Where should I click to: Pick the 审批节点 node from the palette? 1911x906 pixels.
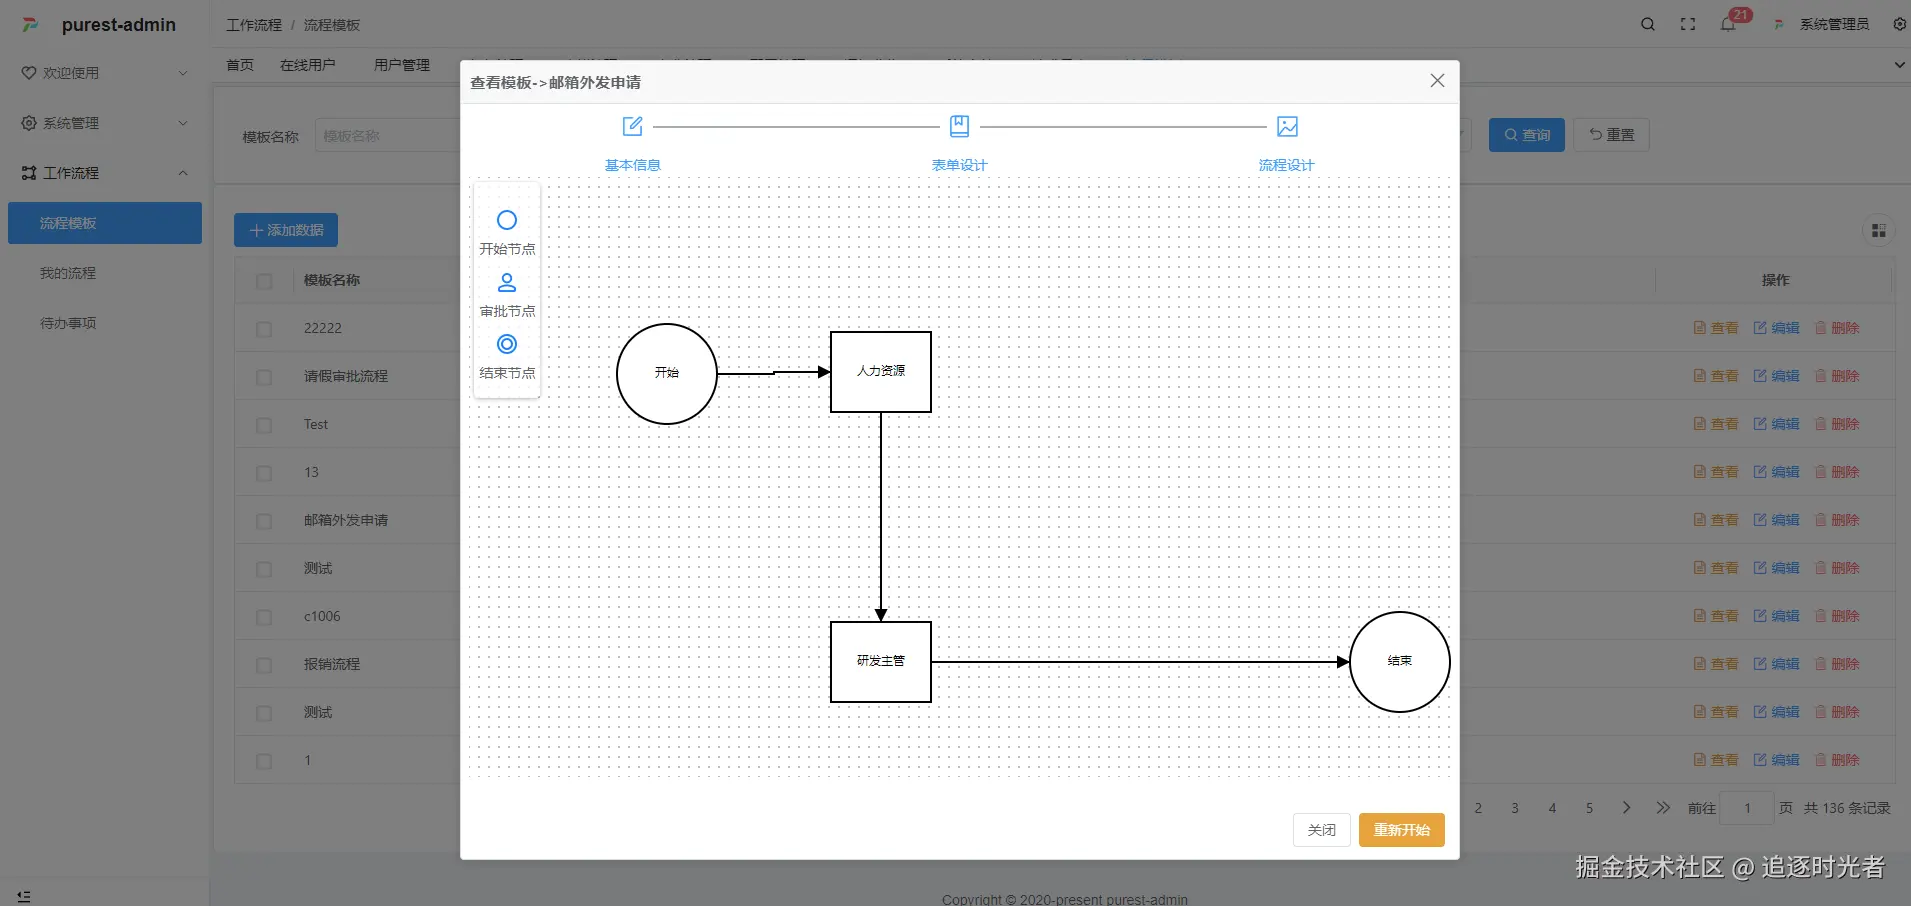(507, 294)
